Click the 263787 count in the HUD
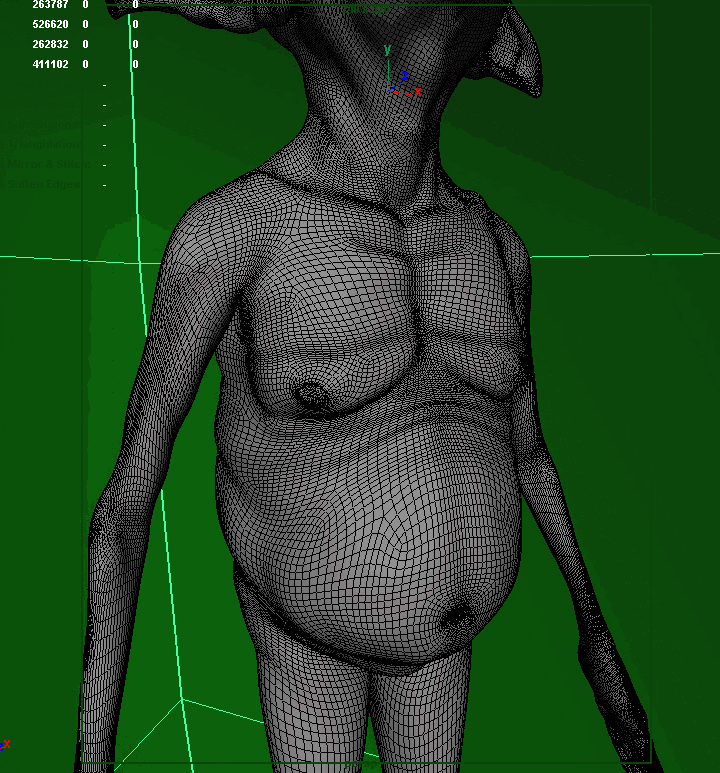 (x=50, y=5)
